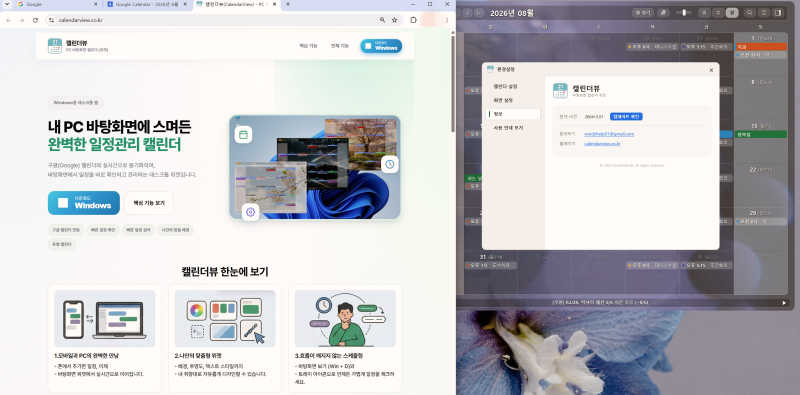800x395 pixels.
Task: Click 핵심 기능 보기 button
Action: pos(149,203)
